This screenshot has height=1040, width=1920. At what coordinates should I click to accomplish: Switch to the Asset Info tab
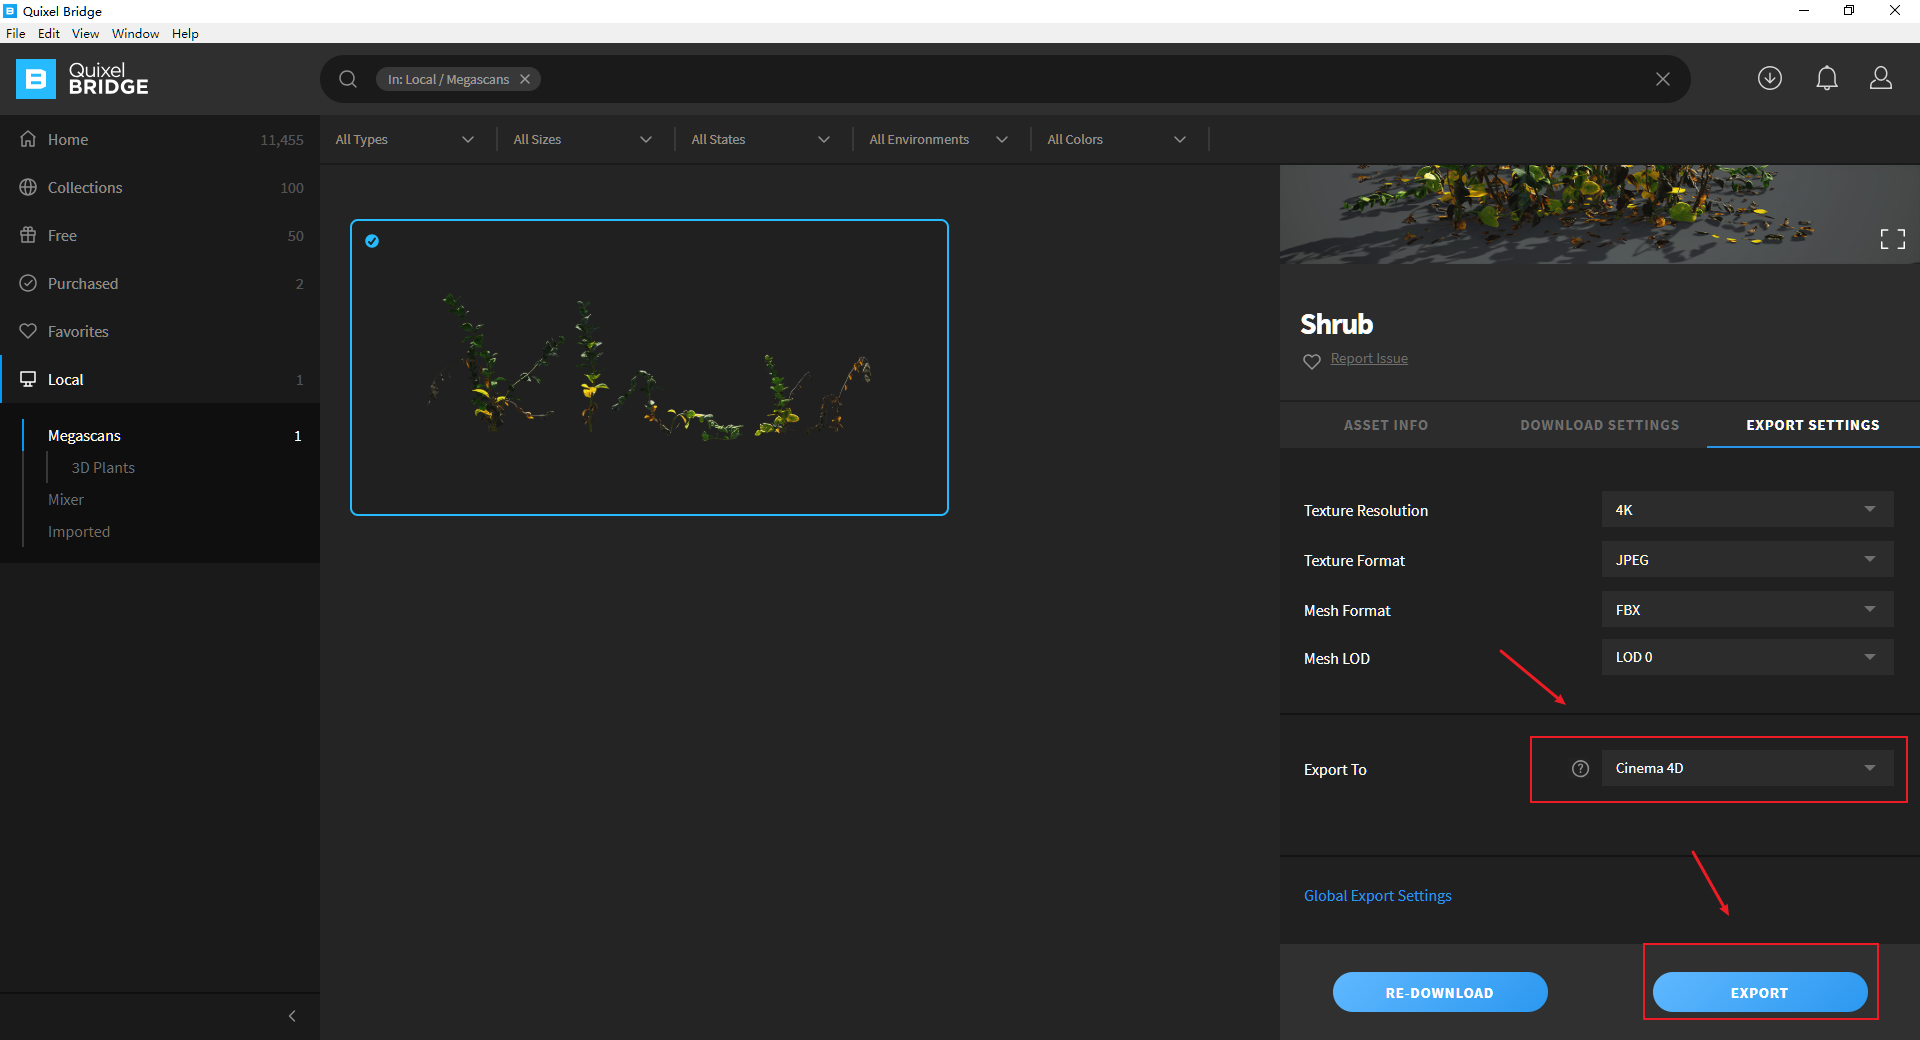(x=1386, y=425)
